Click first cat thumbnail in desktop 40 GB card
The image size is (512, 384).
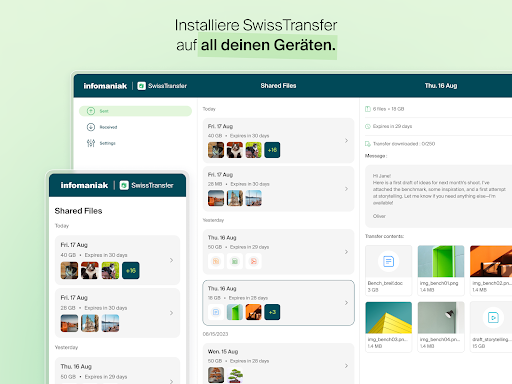[216, 150]
